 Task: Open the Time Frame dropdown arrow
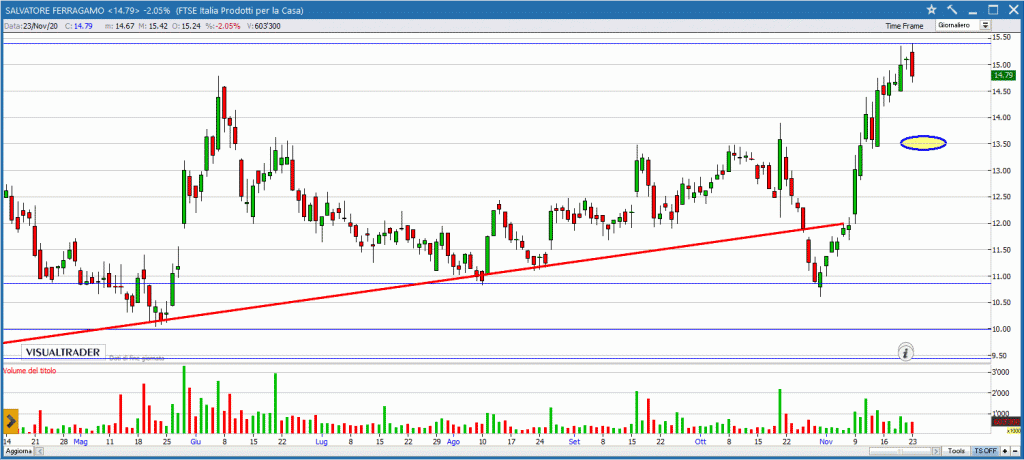985,25
